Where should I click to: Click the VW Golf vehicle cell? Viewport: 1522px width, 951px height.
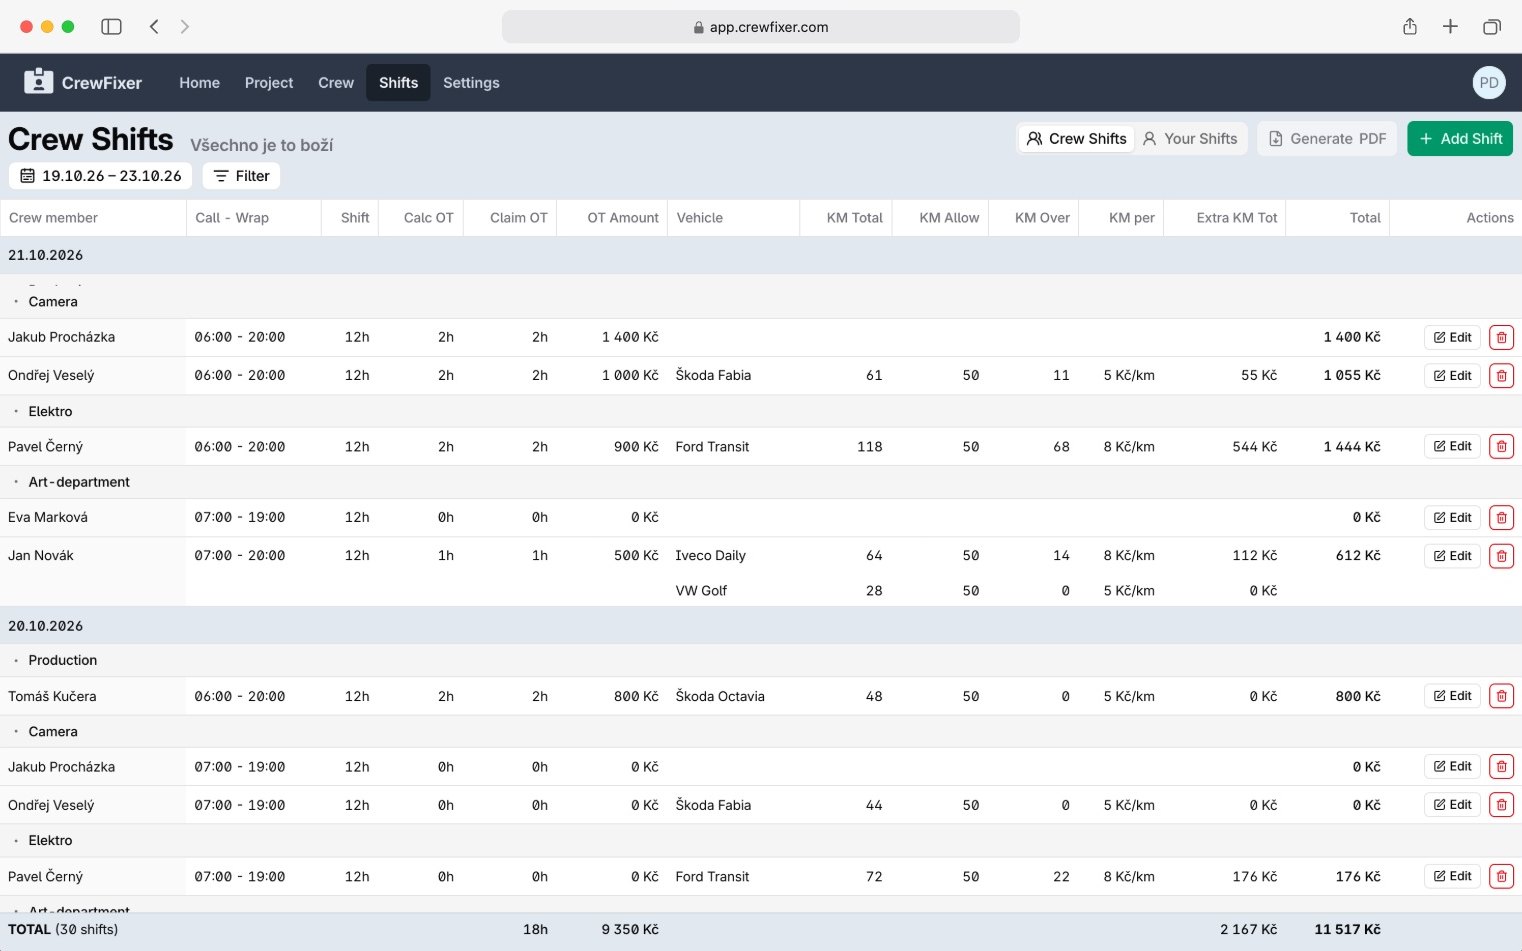[x=701, y=591]
